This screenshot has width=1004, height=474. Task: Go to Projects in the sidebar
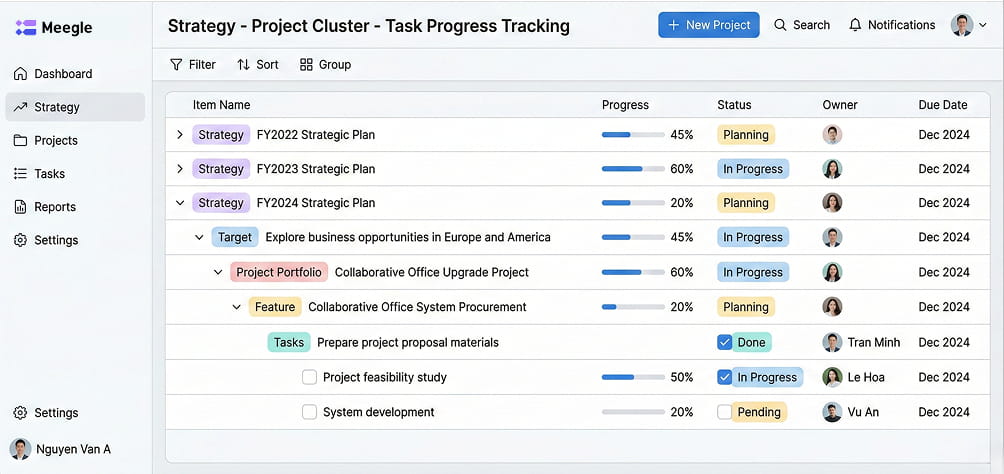point(55,141)
